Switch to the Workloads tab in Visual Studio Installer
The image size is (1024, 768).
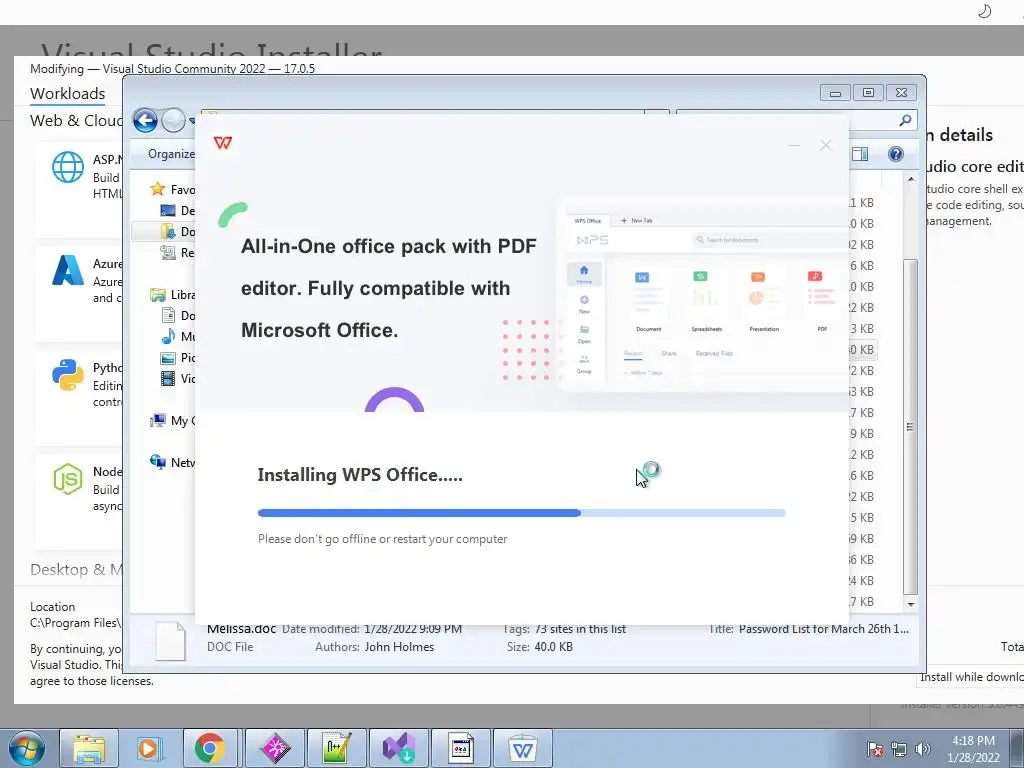tap(67, 93)
